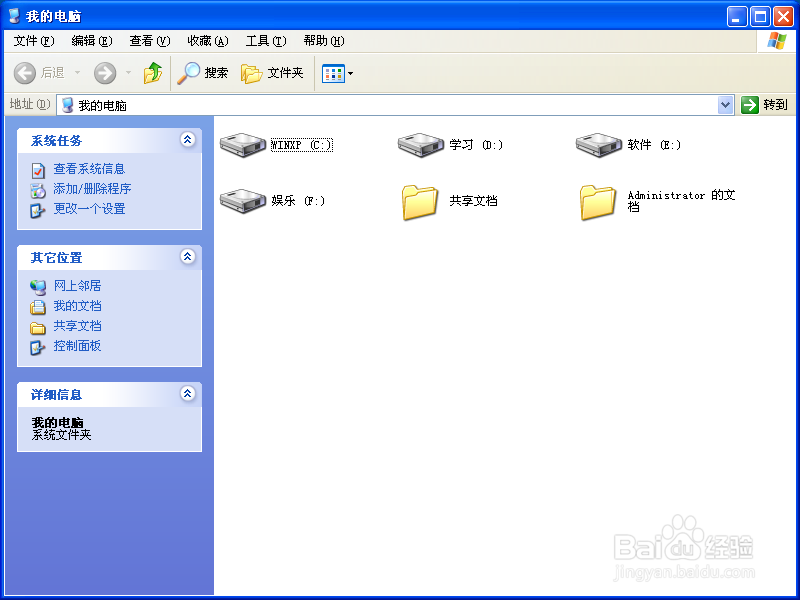This screenshot has height=600, width=800.
Task: Open the Forward history dropdown arrow
Action: tap(128, 73)
